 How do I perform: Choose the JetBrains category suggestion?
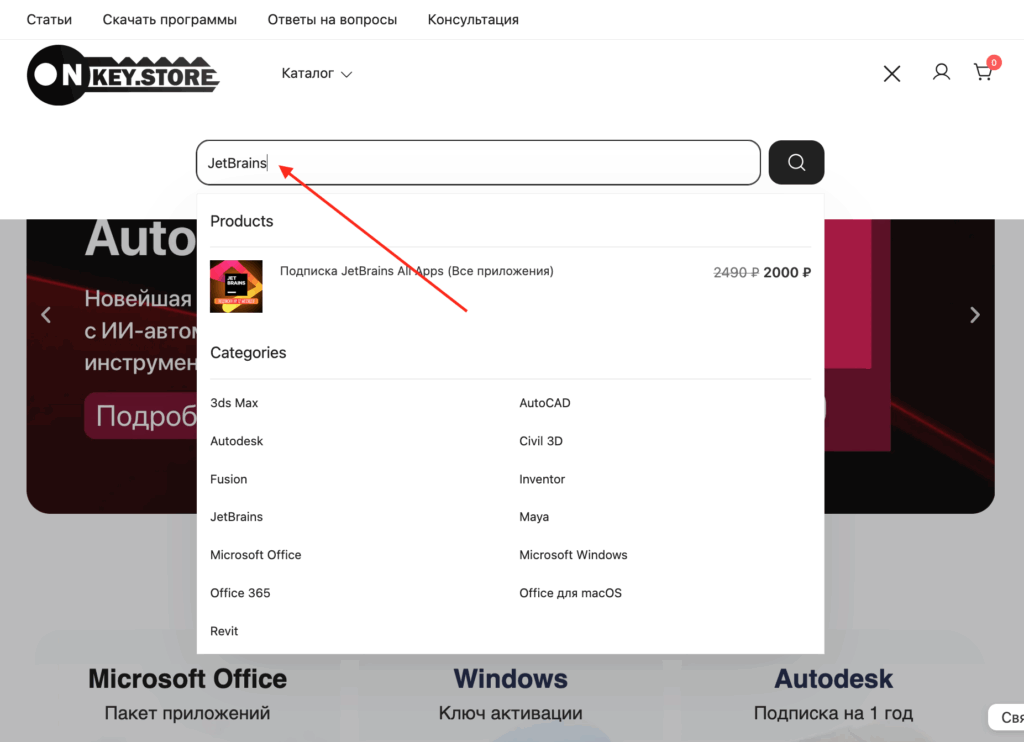pos(237,517)
